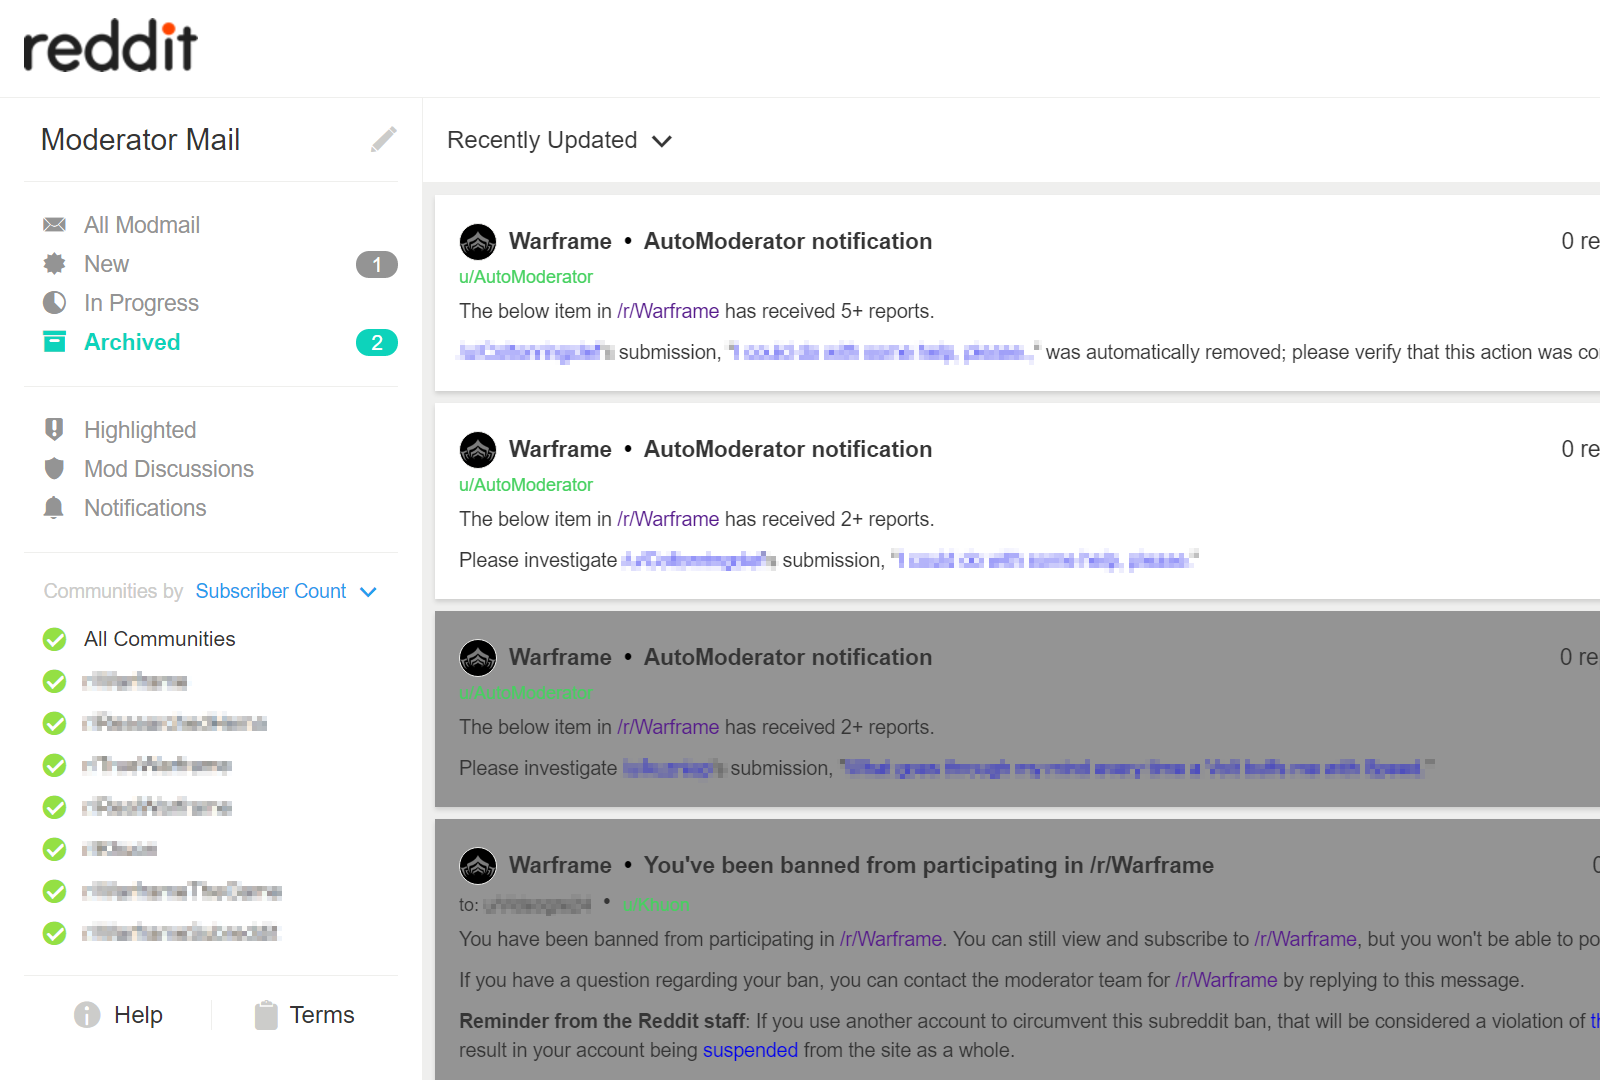
Task: Expand the Recently Updated sort dropdown
Action: coord(559,140)
